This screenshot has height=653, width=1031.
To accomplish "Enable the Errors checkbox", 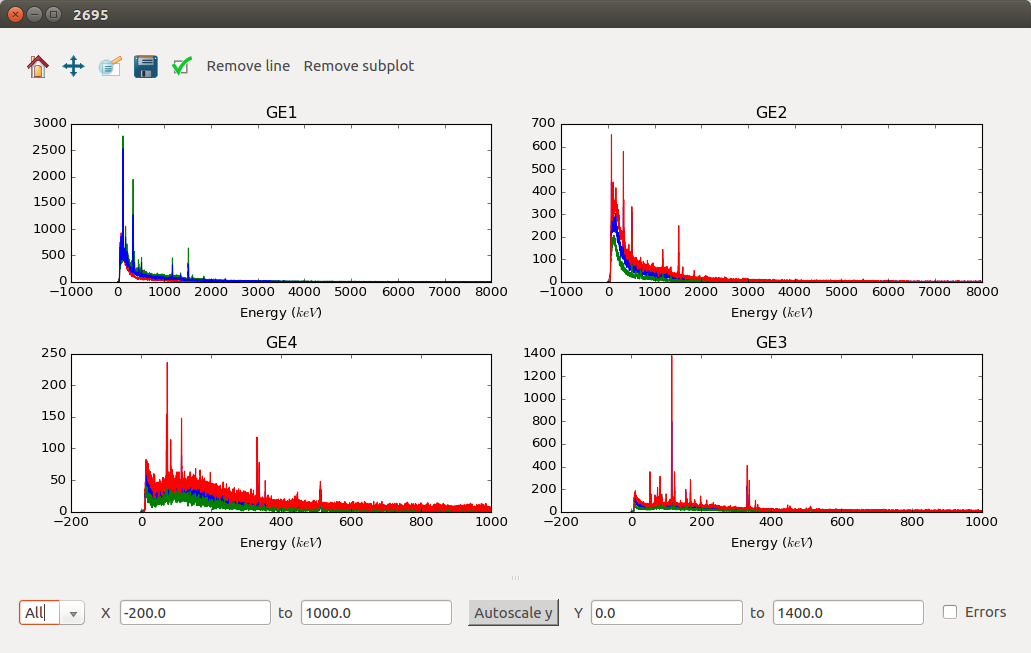I will point(950,612).
